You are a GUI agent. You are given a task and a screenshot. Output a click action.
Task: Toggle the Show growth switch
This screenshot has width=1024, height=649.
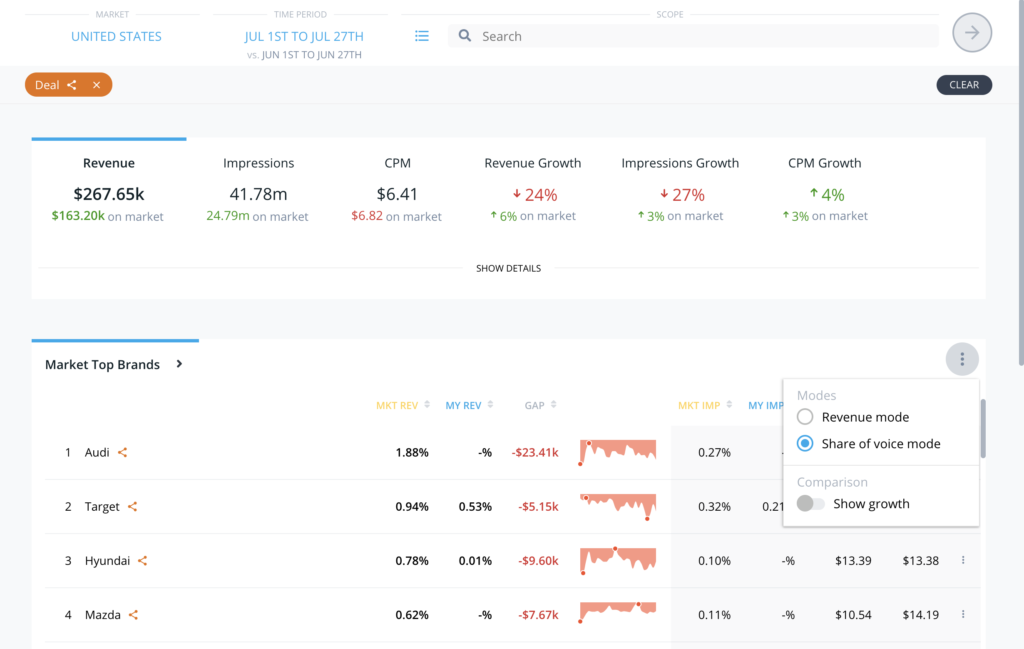[x=810, y=503]
